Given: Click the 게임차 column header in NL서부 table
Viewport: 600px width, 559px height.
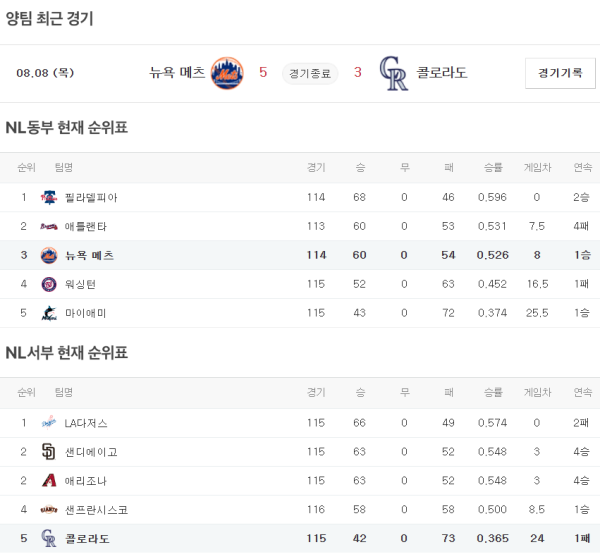Looking at the screenshot, I should pyautogui.click(x=537, y=393).
